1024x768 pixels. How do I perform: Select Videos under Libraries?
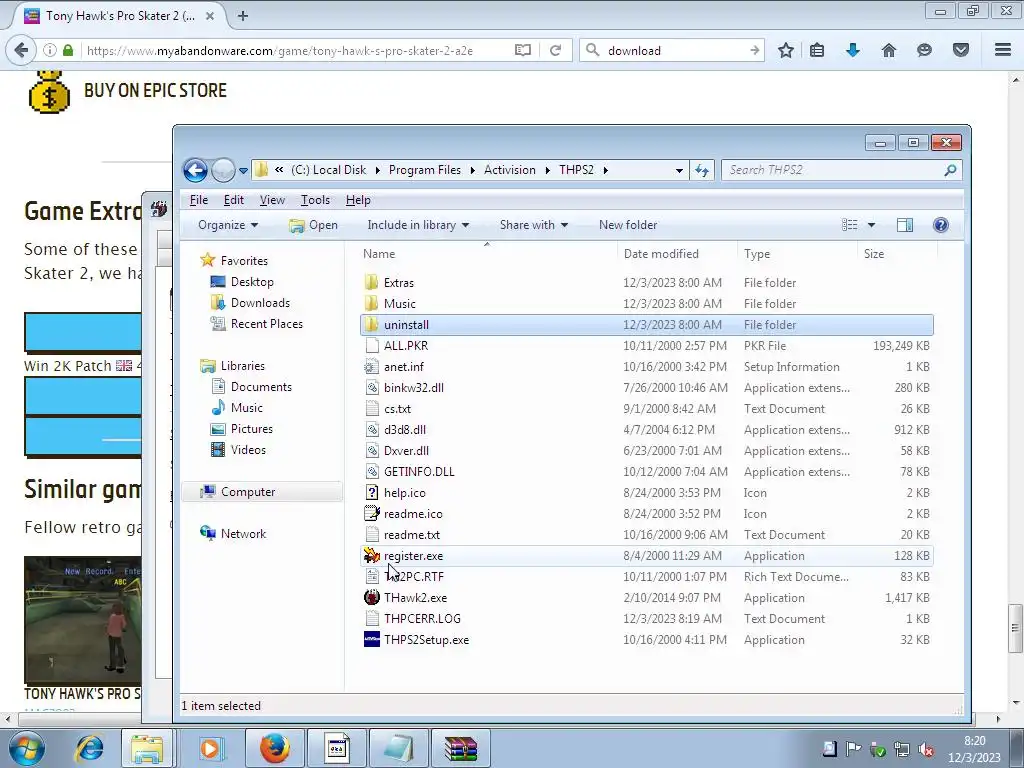(248, 450)
